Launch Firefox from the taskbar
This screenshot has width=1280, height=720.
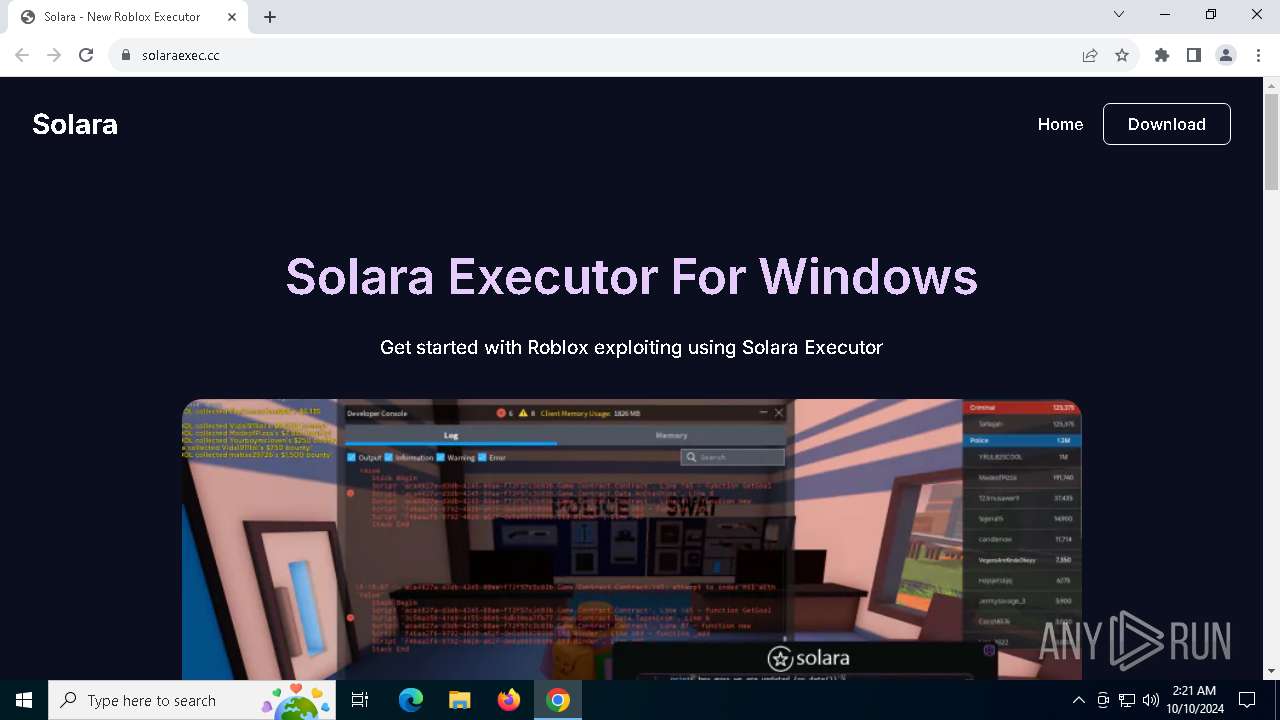(509, 700)
